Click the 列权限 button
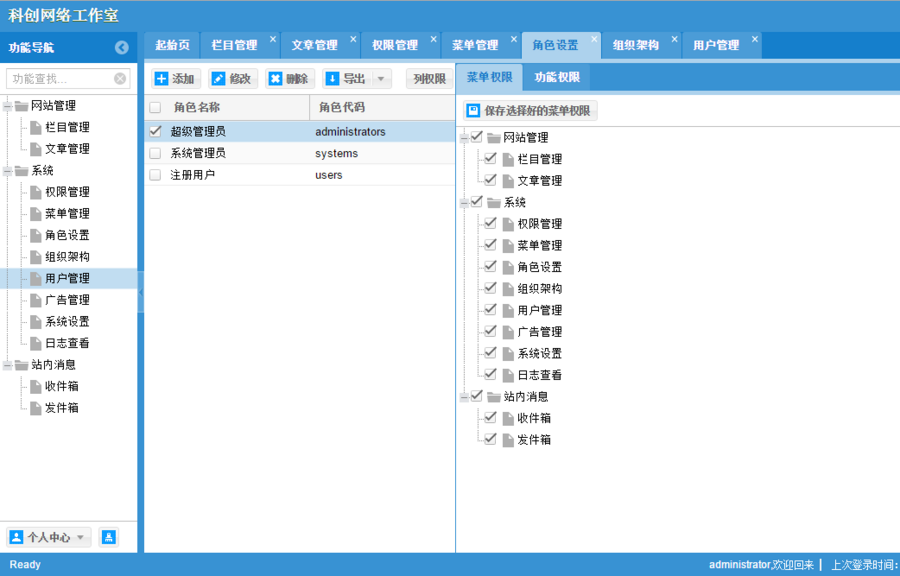Viewport: 900px width, 576px height. point(429,79)
